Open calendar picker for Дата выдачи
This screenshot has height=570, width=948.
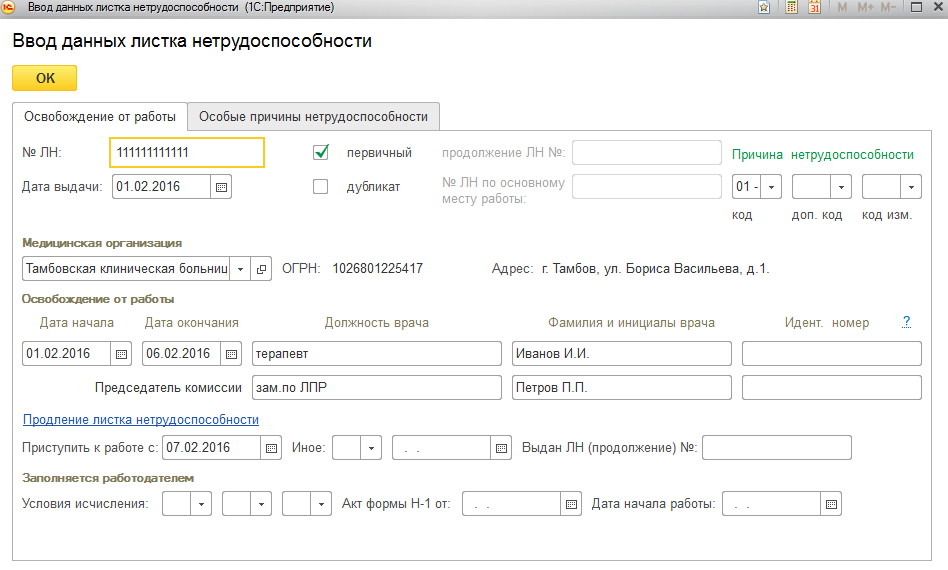pyautogui.click(x=221, y=187)
